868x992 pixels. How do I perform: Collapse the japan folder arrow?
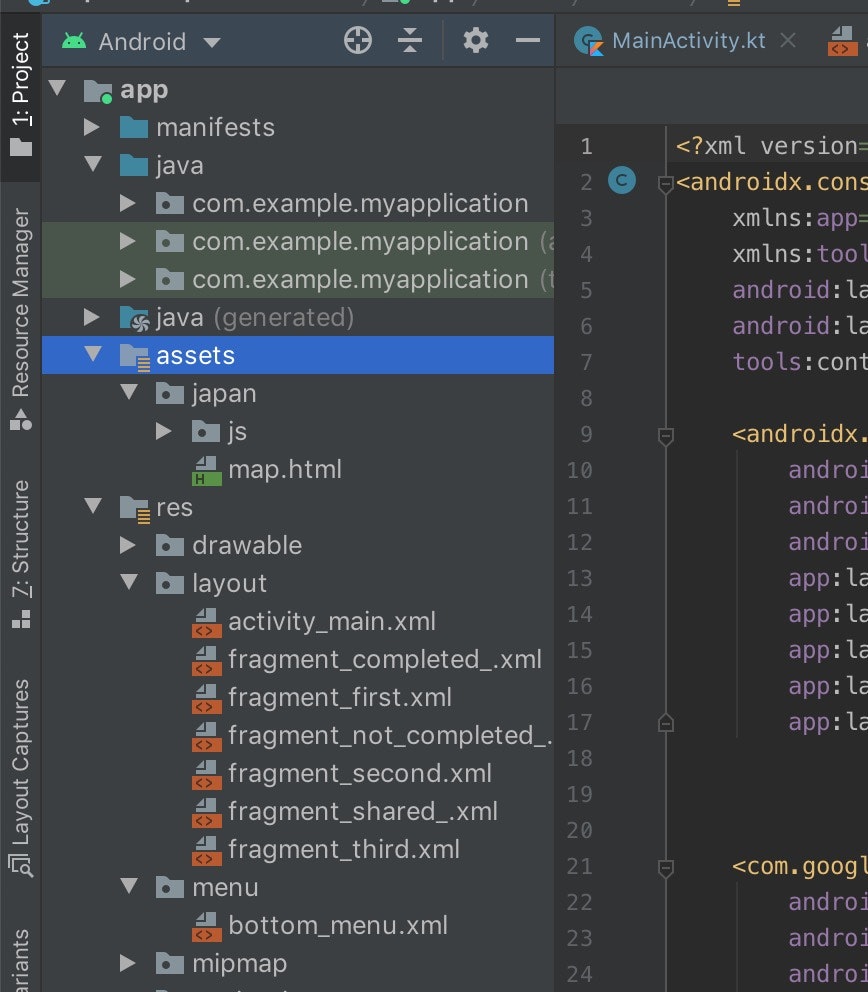click(x=129, y=392)
